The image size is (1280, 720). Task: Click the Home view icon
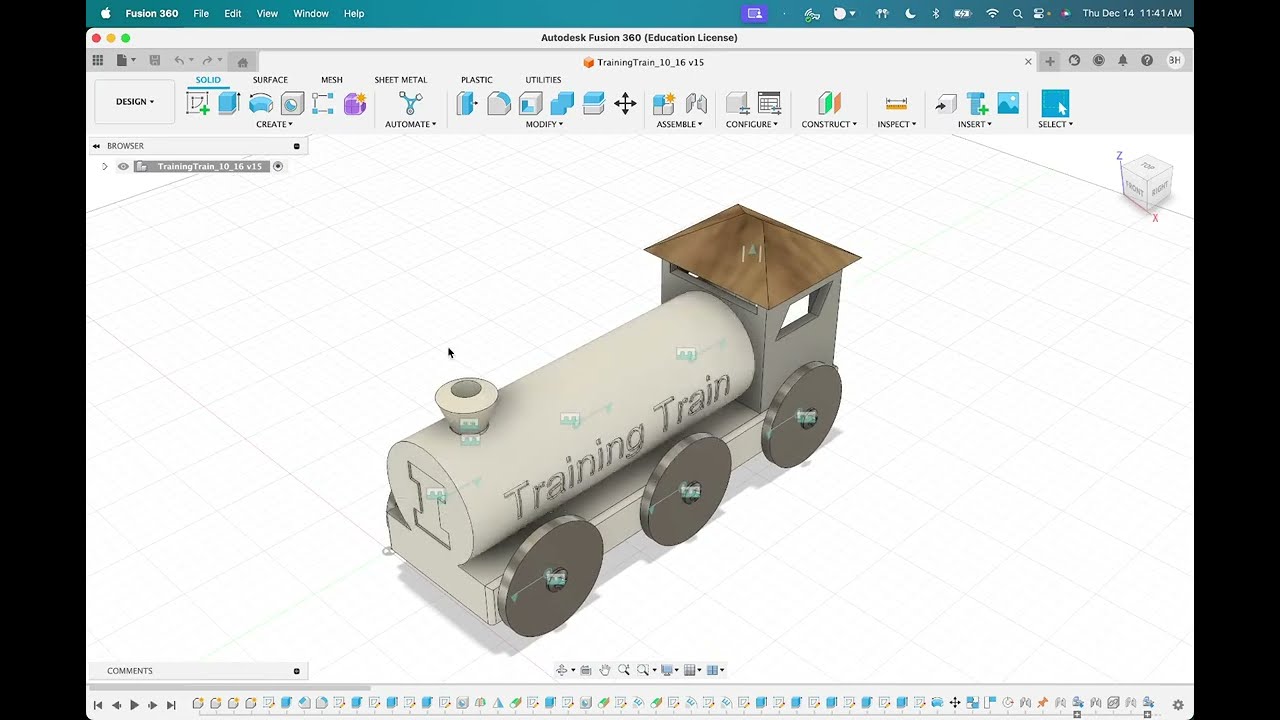[242, 62]
